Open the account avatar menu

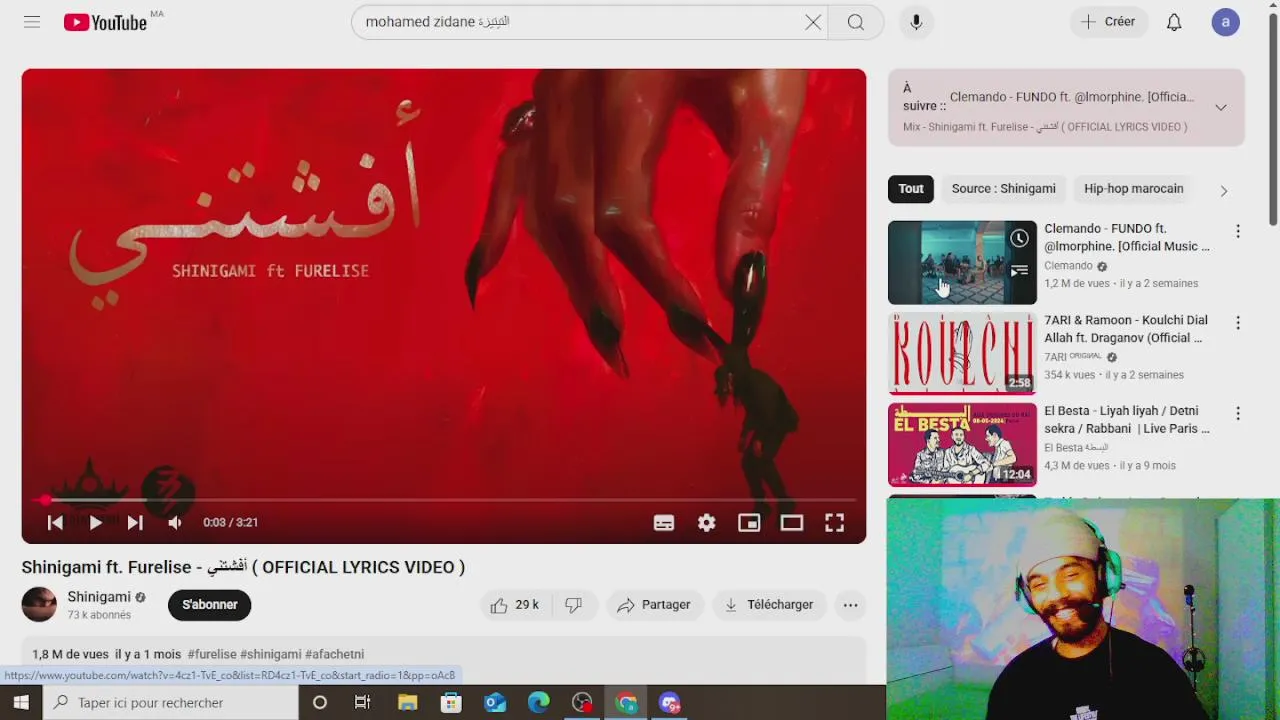pos(1226,22)
